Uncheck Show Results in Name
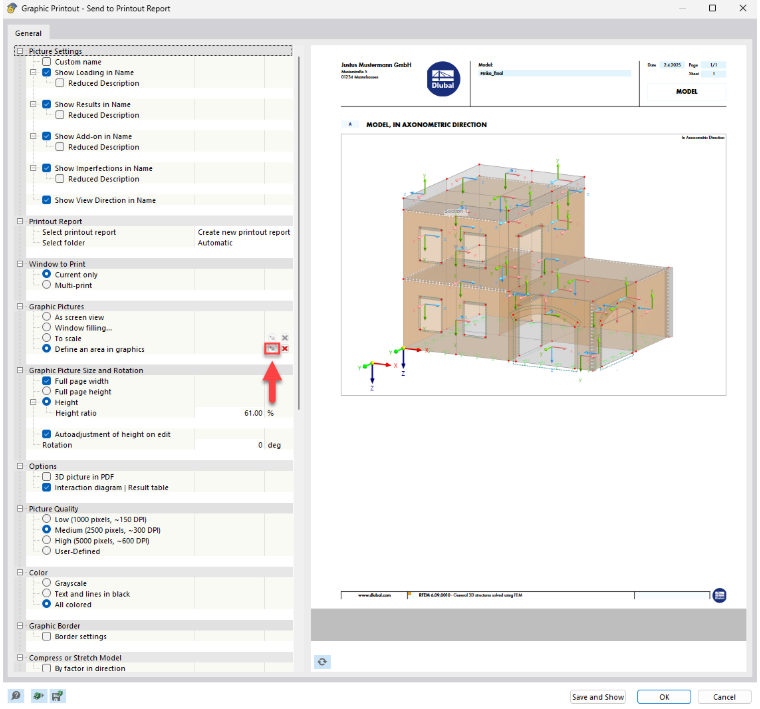This screenshot has width=760, height=709. pyautogui.click(x=47, y=104)
